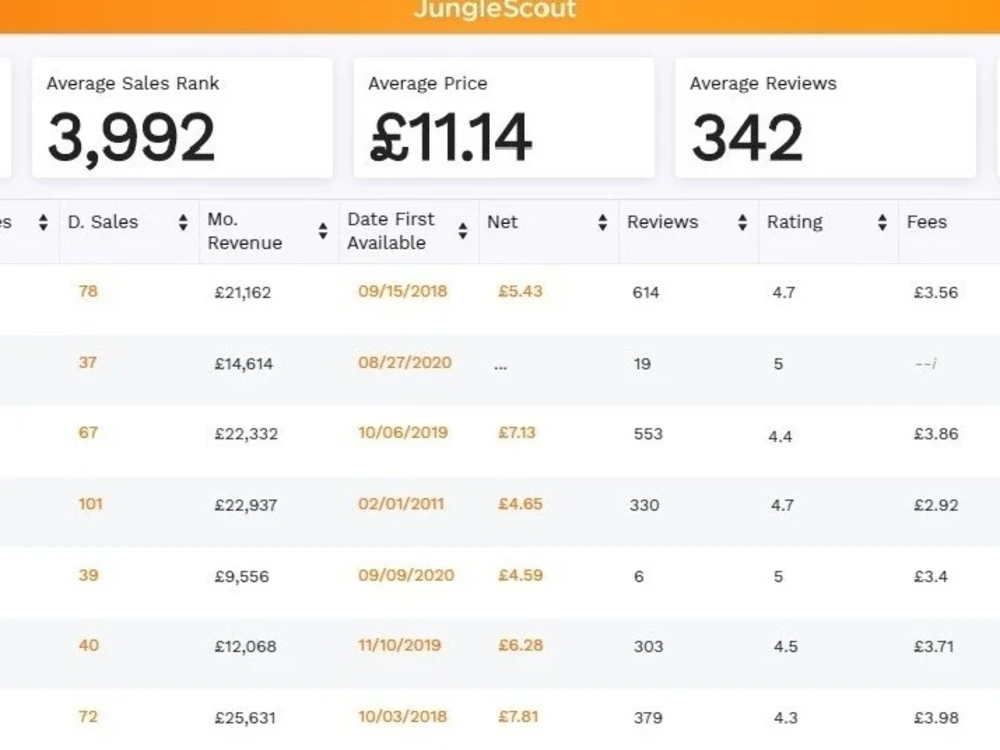The image size is (1000, 750).
Task: Select the Reviews column header label
Action: click(663, 222)
